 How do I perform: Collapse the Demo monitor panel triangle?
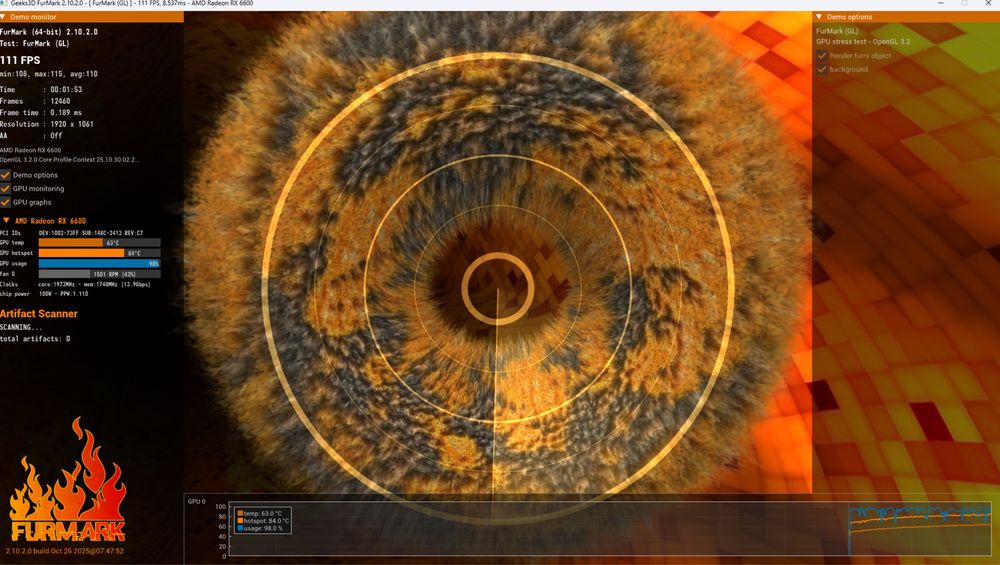pyautogui.click(x=3, y=17)
